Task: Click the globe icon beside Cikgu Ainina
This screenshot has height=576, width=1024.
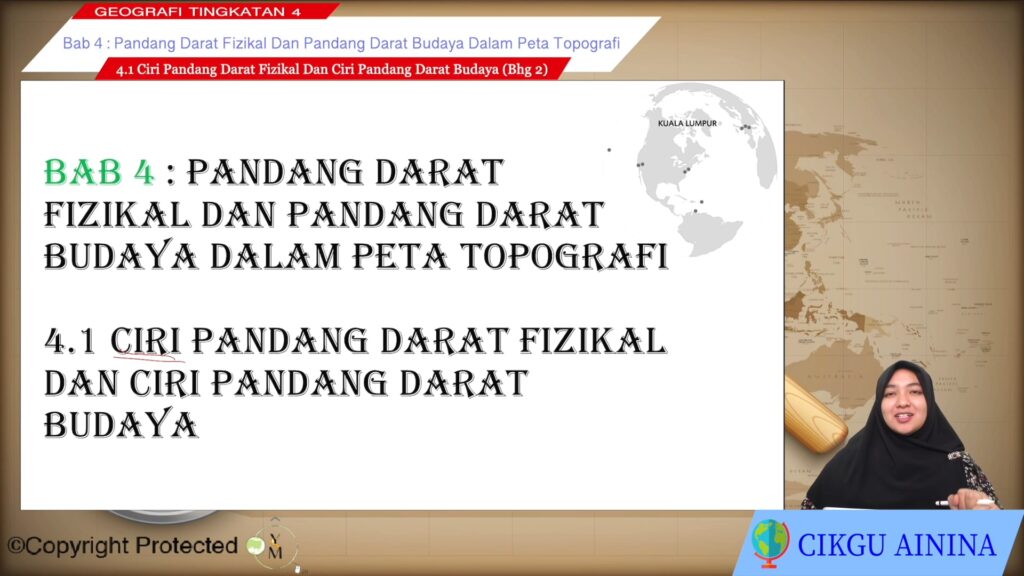Action: [x=770, y=543]
